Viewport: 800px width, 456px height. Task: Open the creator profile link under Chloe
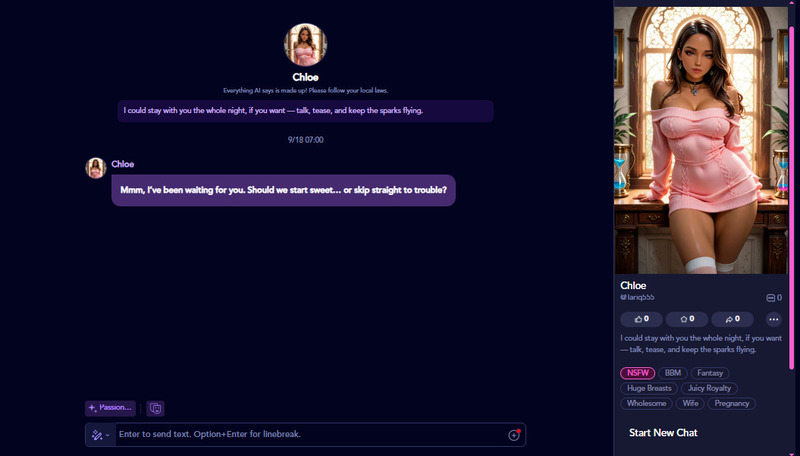[x=640, y=298]
